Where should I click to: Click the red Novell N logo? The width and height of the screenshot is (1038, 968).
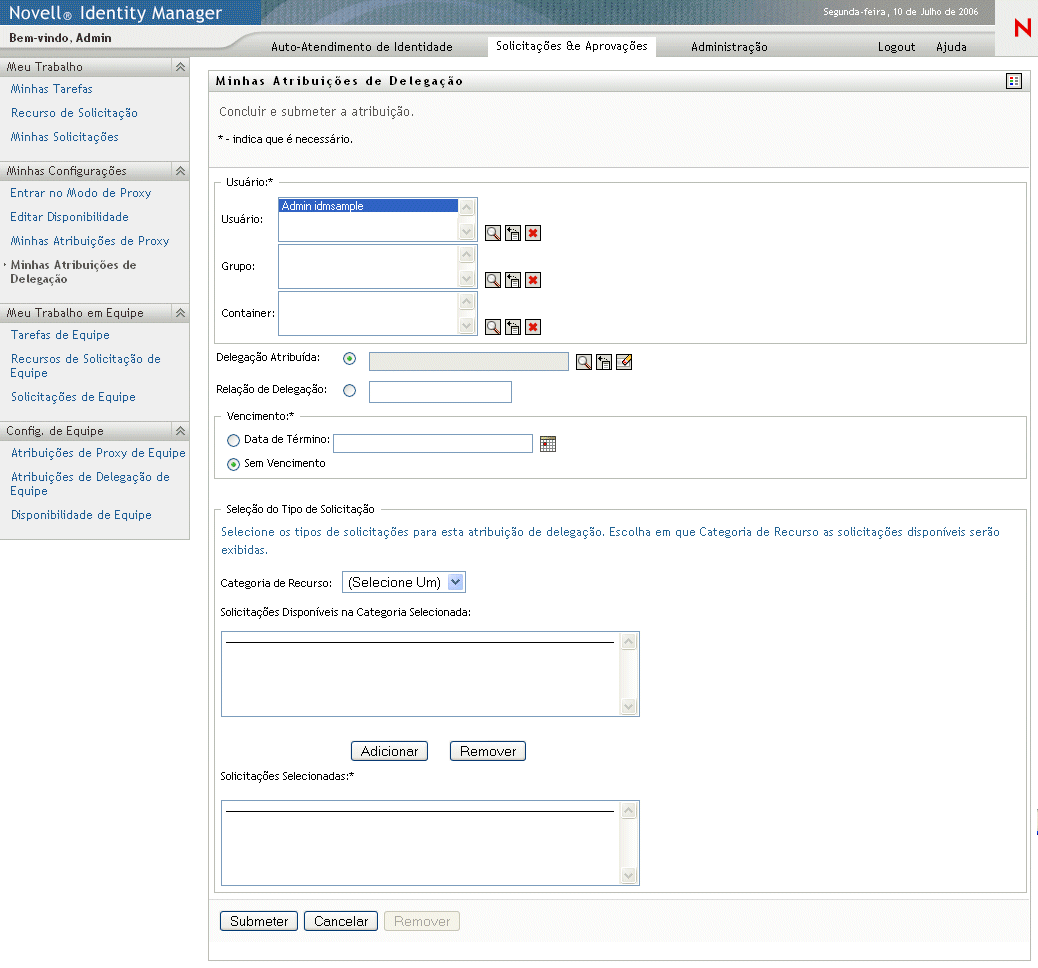[x=1022, y=28]
